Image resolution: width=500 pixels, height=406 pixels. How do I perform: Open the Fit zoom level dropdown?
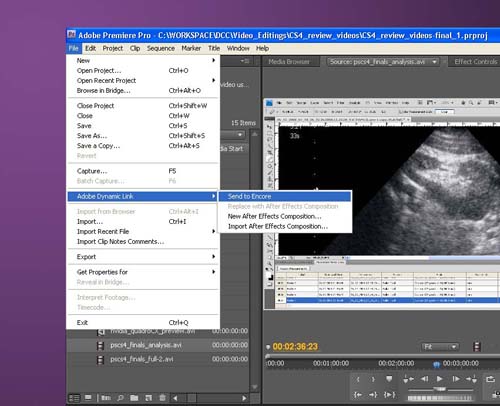point(440,347)
